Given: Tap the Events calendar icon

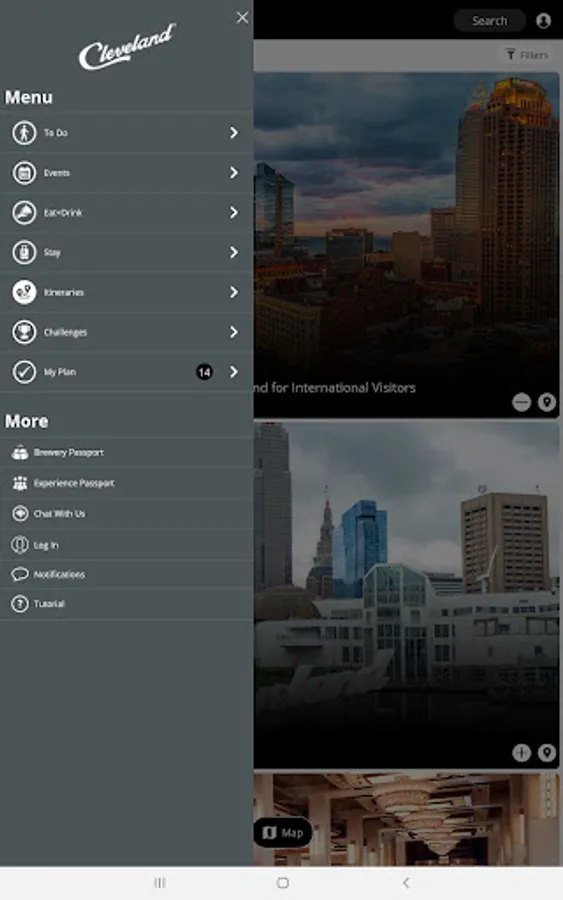Looking at the screenshot, I should (24, 173).
